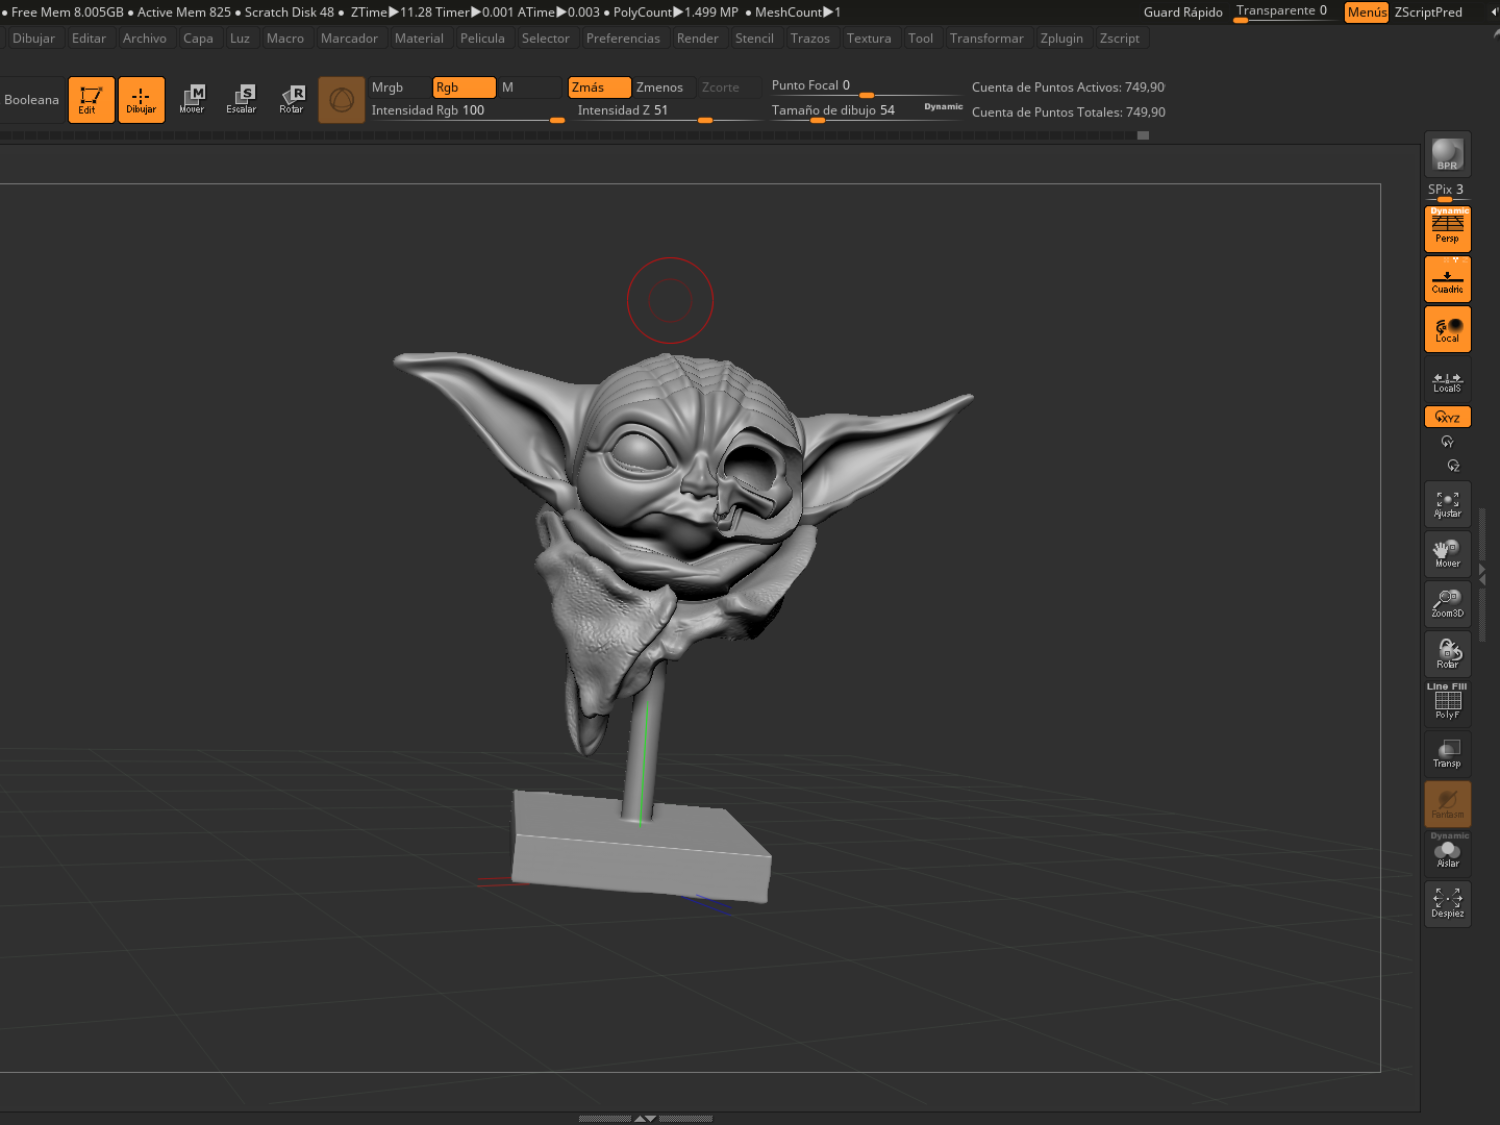This screenshot has height=1125, width=1500.
Task: Expand the bottom tray divider arrows
Action: (x=645, y=1118)
